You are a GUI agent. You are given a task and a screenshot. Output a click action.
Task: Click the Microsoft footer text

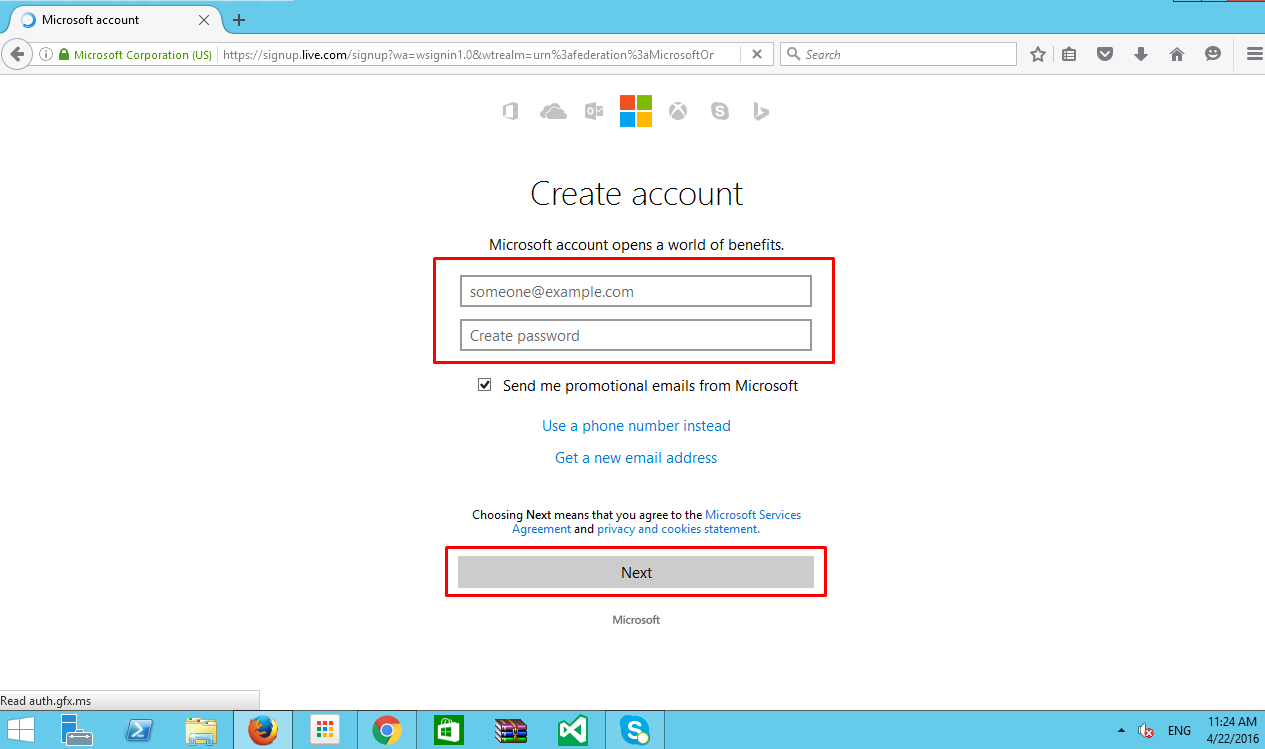click(x=636, y=620)
